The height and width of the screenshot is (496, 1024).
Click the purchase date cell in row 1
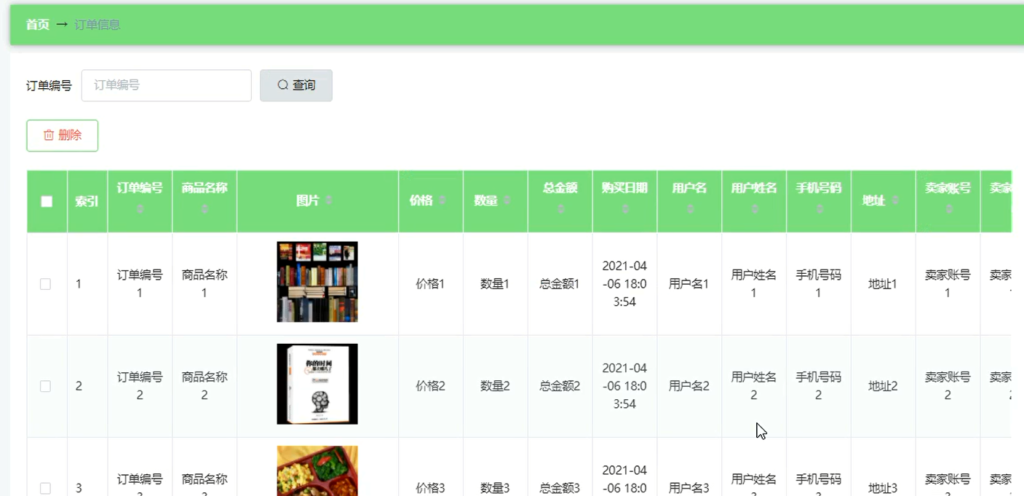point(624,284)
